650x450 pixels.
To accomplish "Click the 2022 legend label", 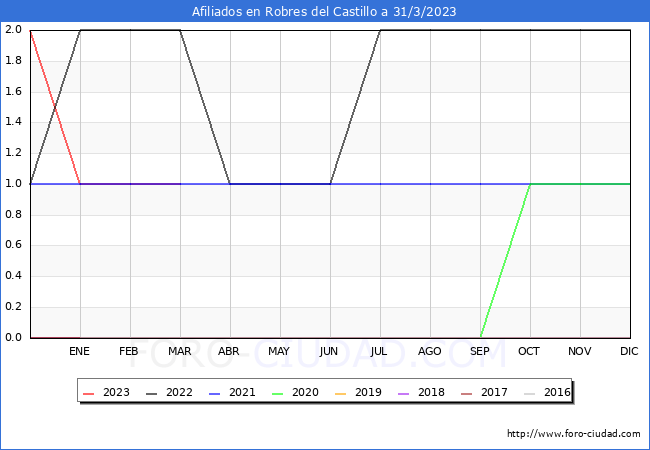I will (x=179, y=392).
